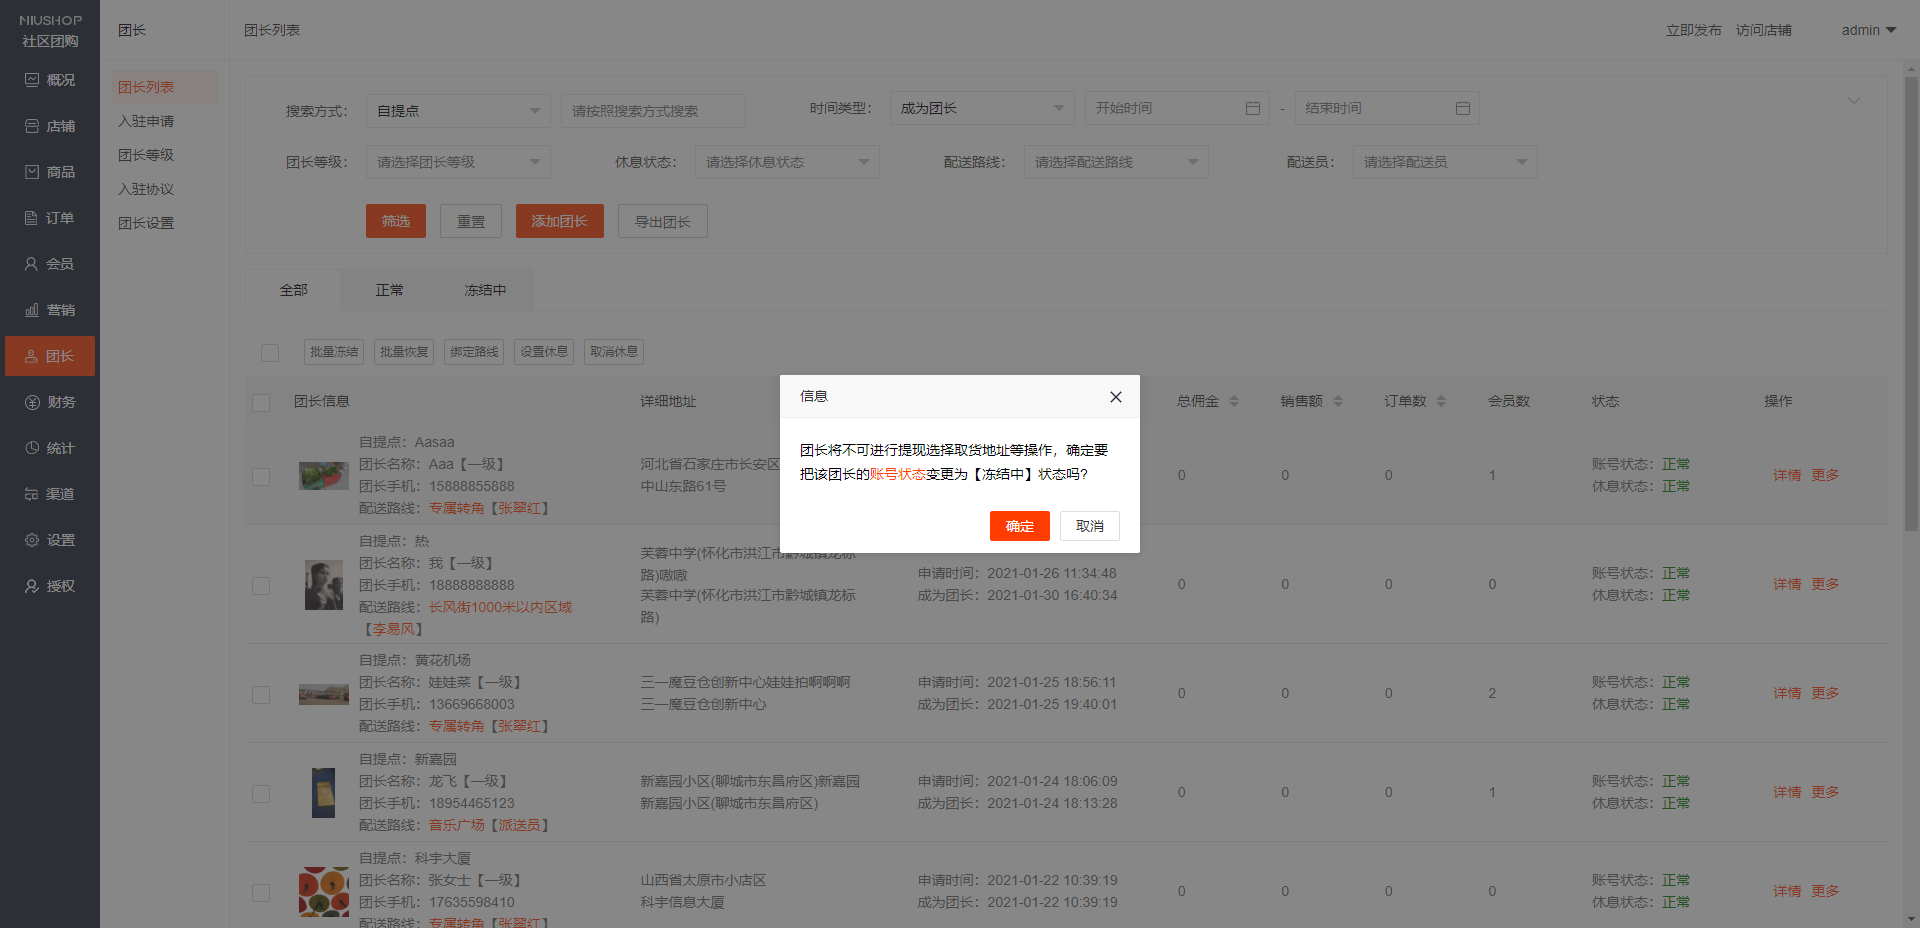Open 入驻申请 in the submenu
The height and width of the screenshot is (928, 1920).
click(146, 121)
